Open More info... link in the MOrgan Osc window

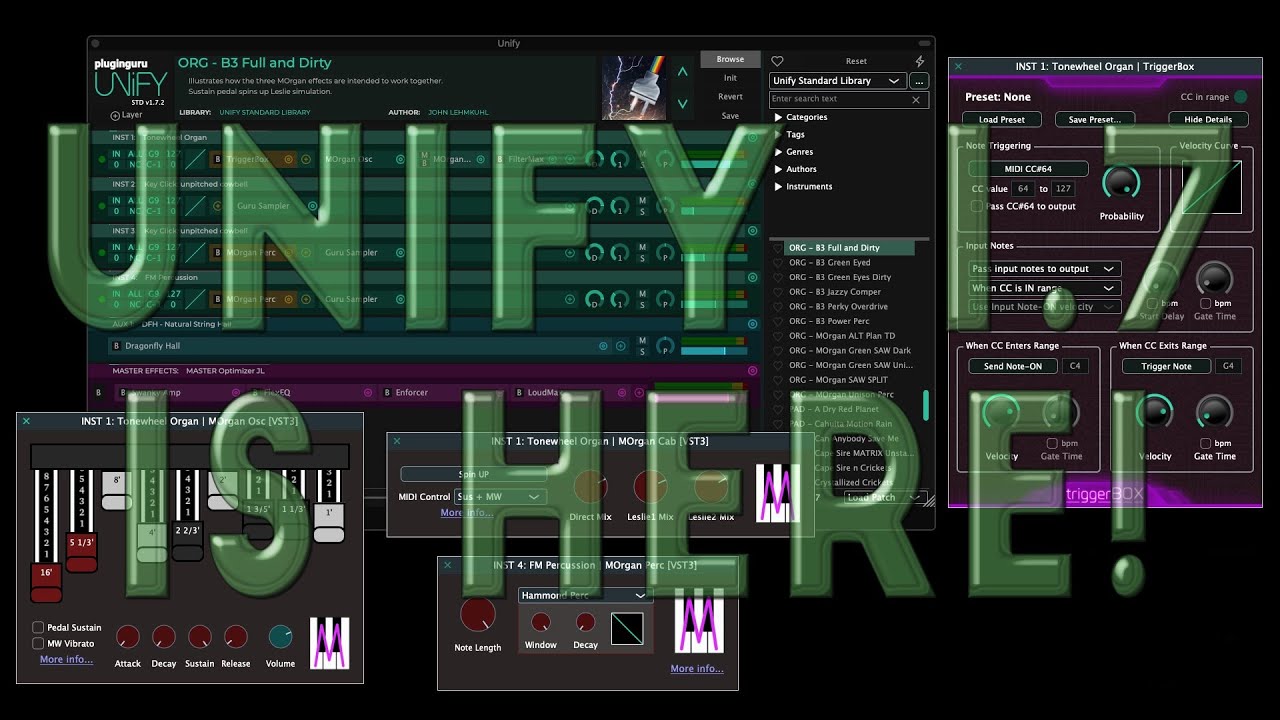[x=66, y=660]
